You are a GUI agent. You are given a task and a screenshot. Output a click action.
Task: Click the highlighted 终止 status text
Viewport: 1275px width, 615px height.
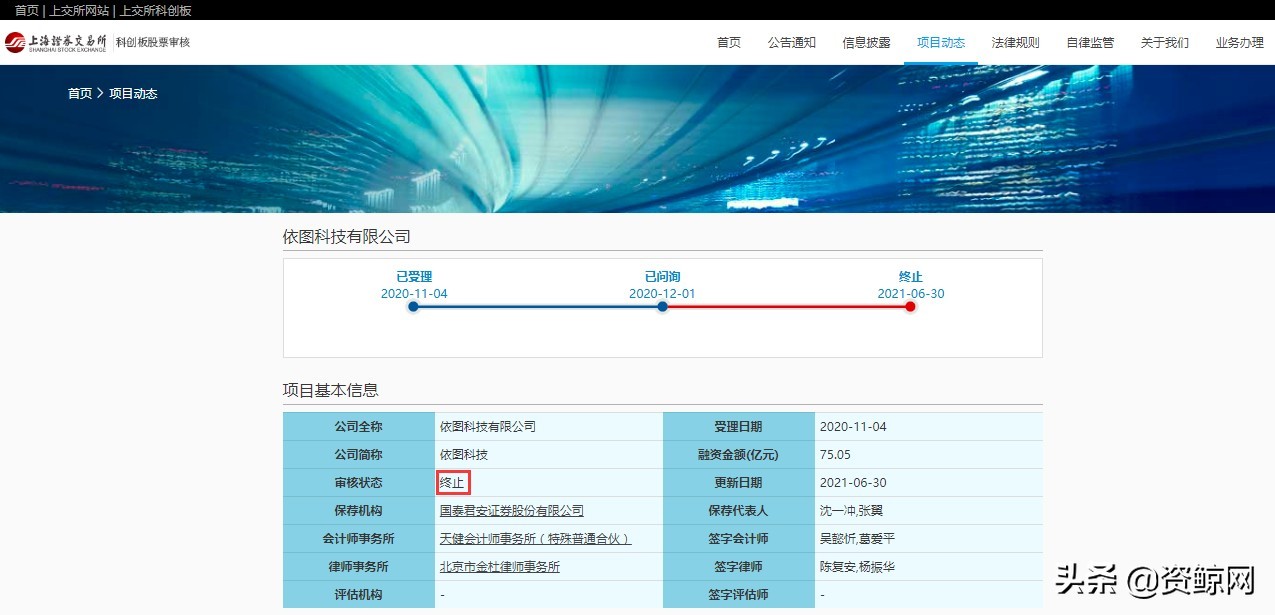tap(452, 482)
